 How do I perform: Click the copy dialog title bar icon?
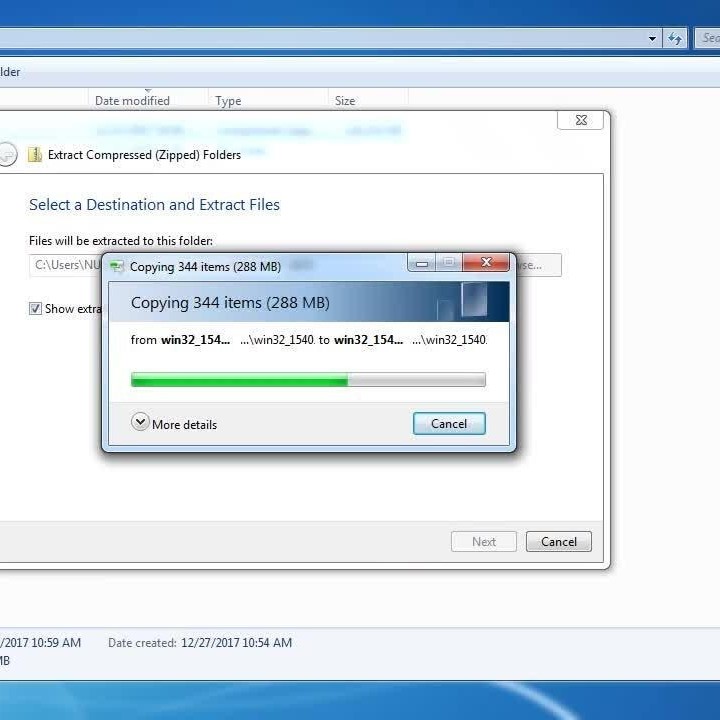click(x=117, y=267)
